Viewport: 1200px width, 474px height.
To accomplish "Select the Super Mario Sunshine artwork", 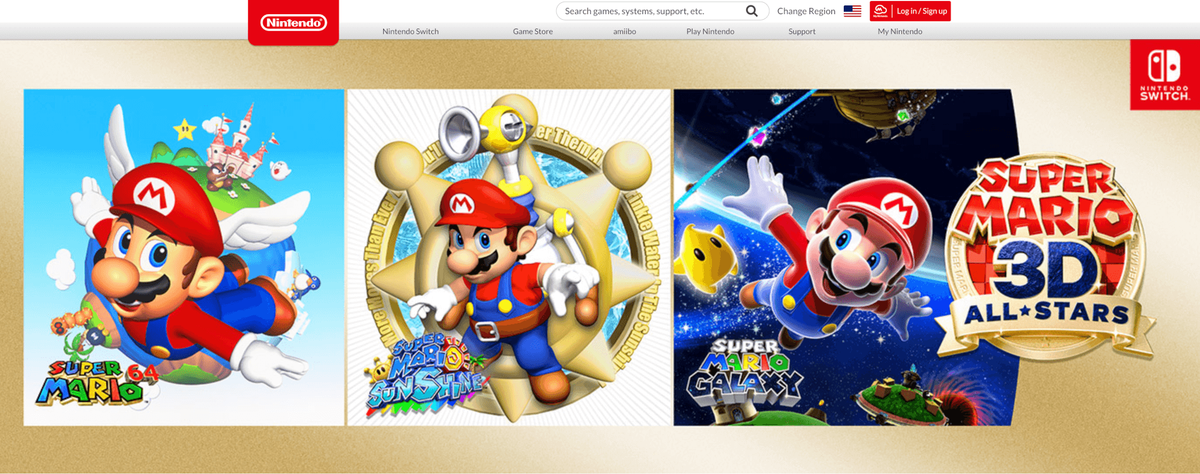I will (x=509, y=257).
